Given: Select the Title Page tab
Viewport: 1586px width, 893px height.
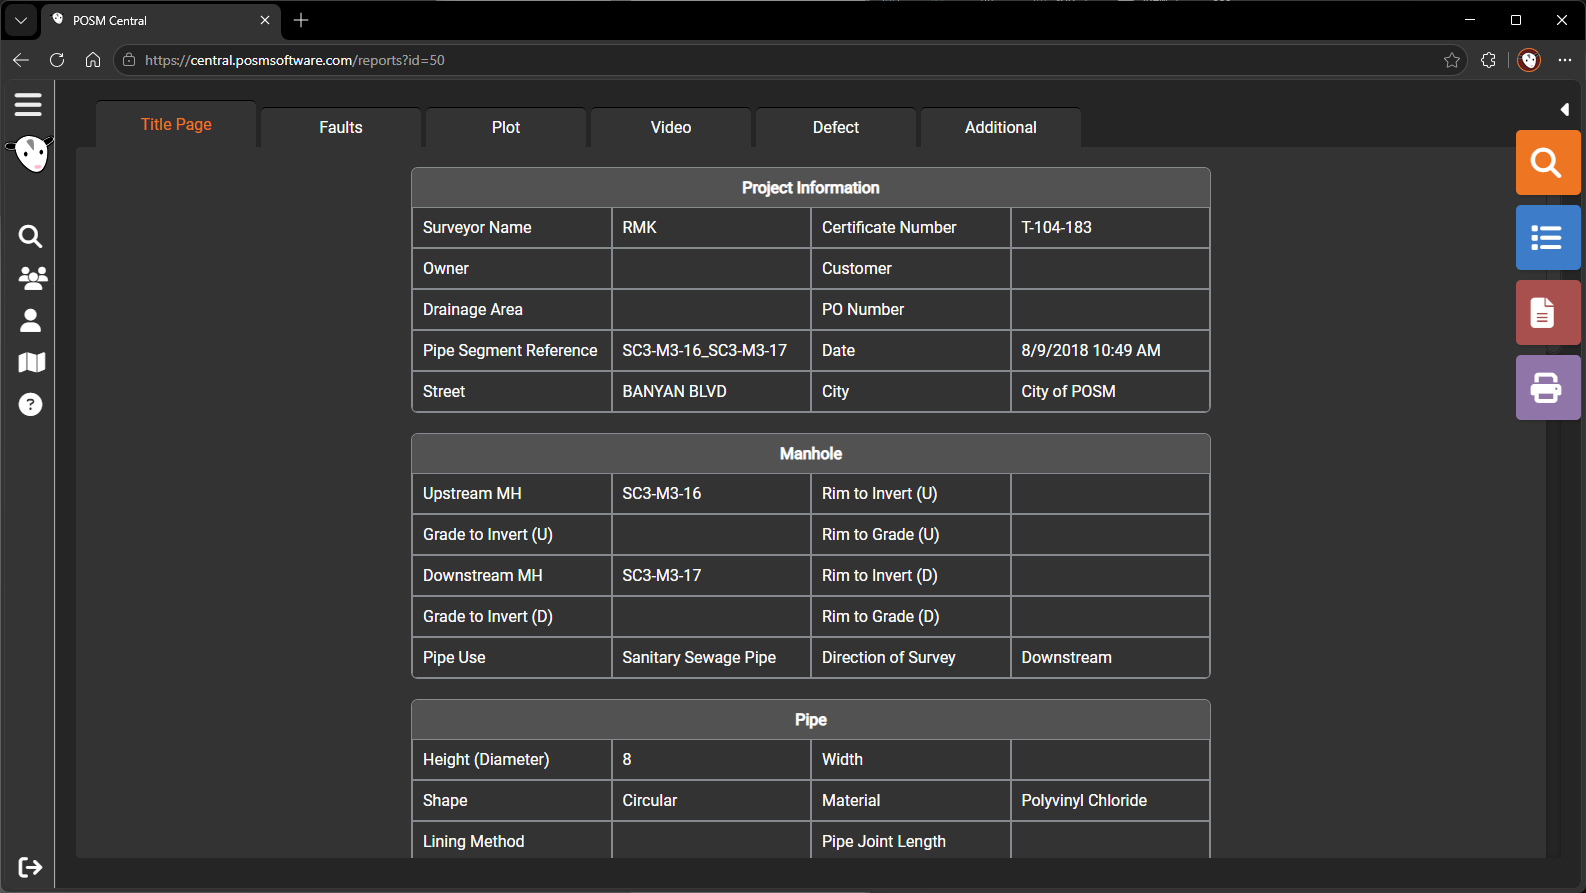Looking at the screenshot, I should point(176,124).
